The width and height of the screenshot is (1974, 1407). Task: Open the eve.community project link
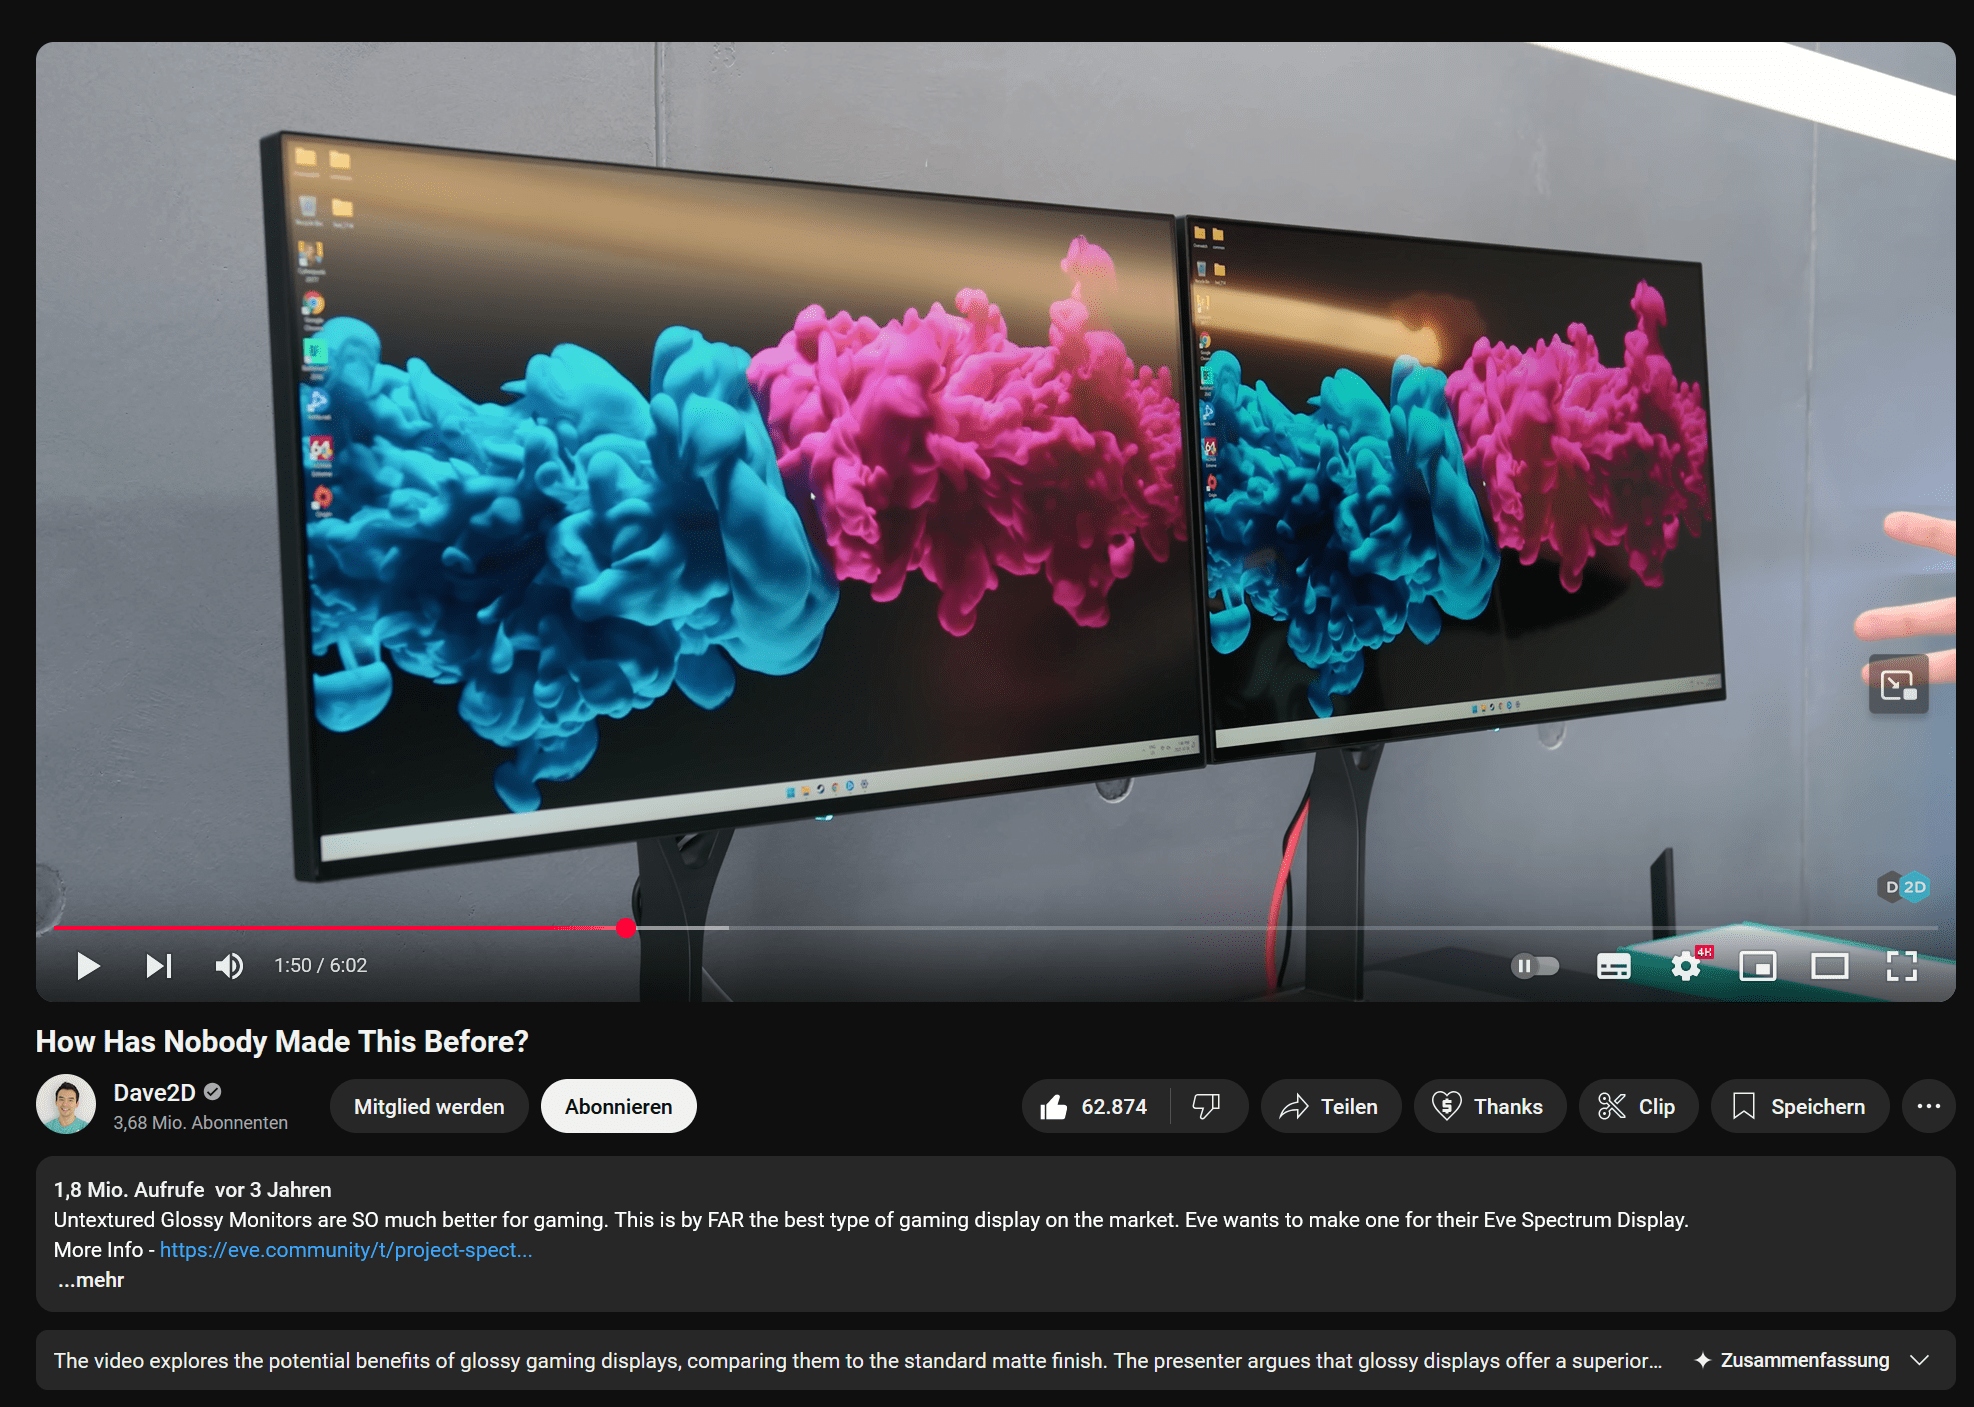click(x=346, y=1250)
